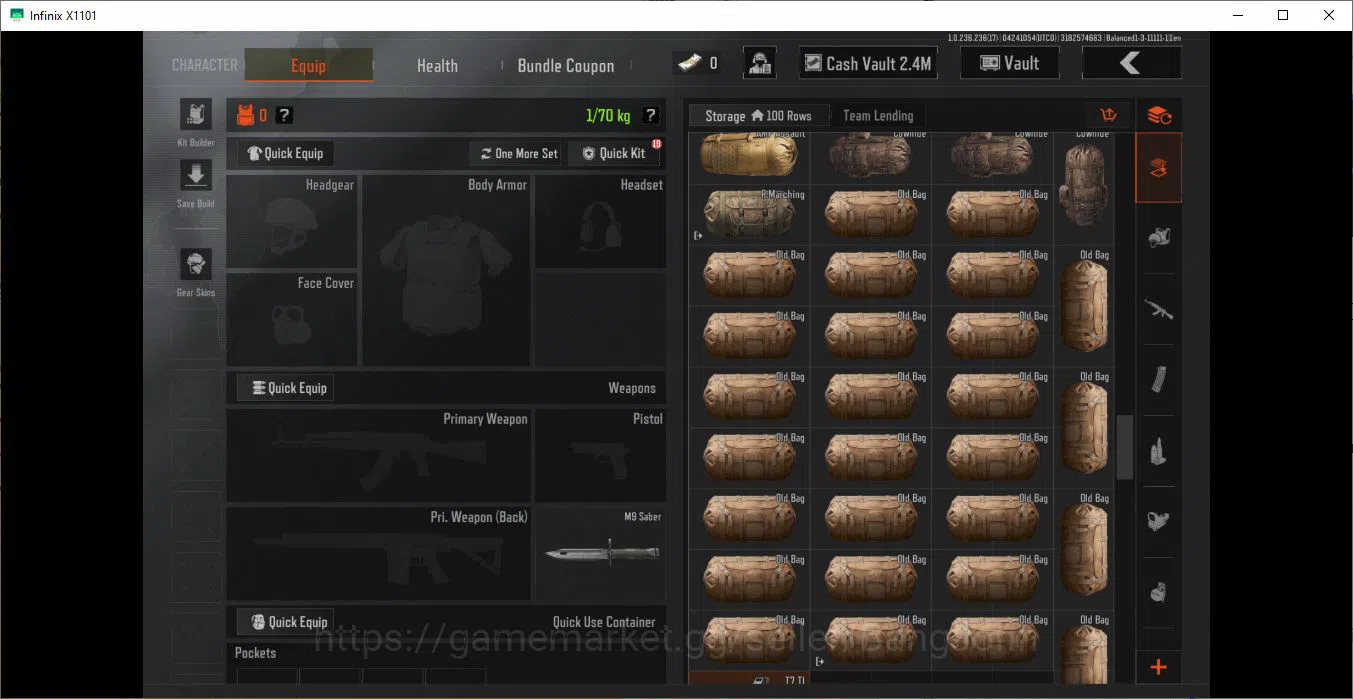
Task: Click the Save Build icon
Action: (195, 175)
